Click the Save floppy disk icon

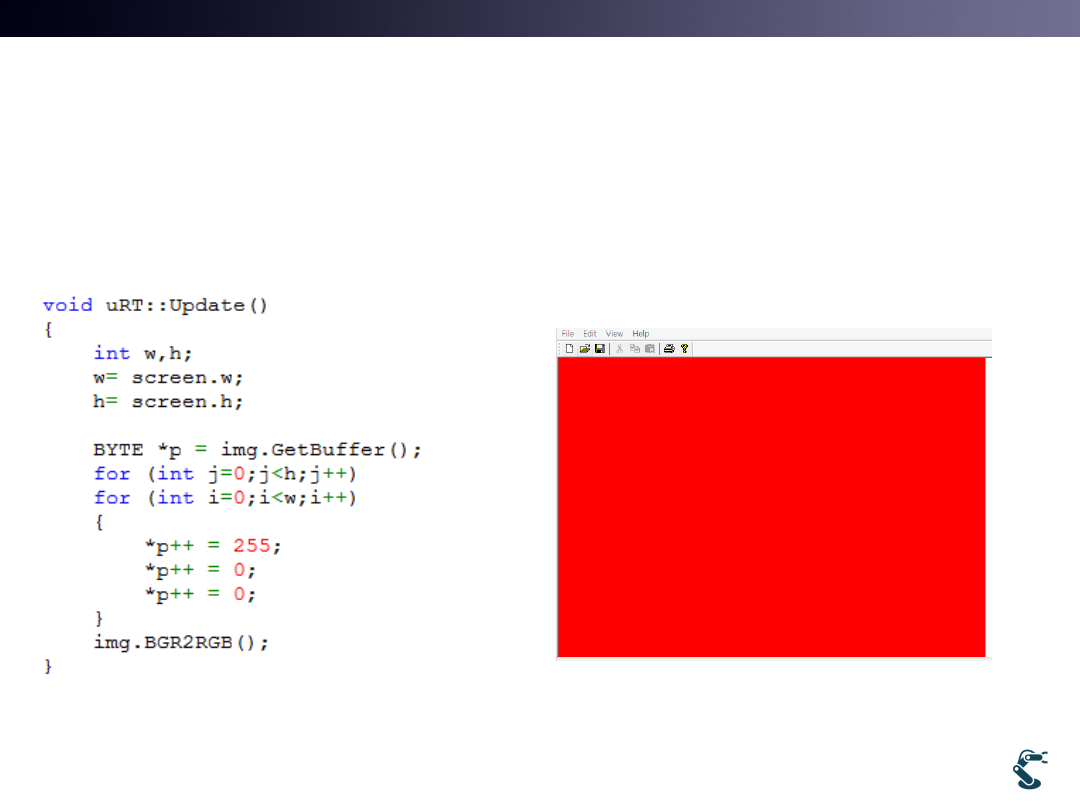[600, 349]
